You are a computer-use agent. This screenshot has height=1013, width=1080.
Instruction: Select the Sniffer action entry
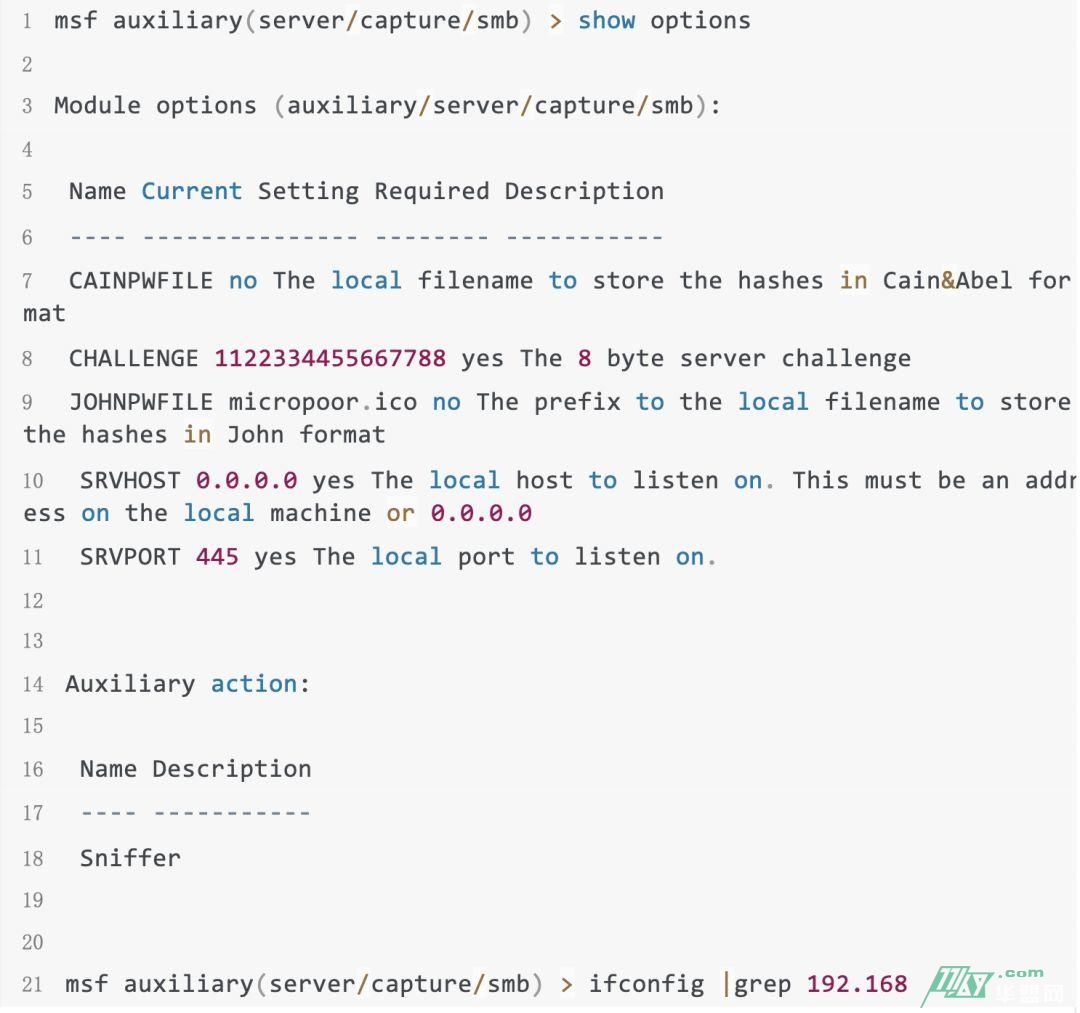pos(130,857)
